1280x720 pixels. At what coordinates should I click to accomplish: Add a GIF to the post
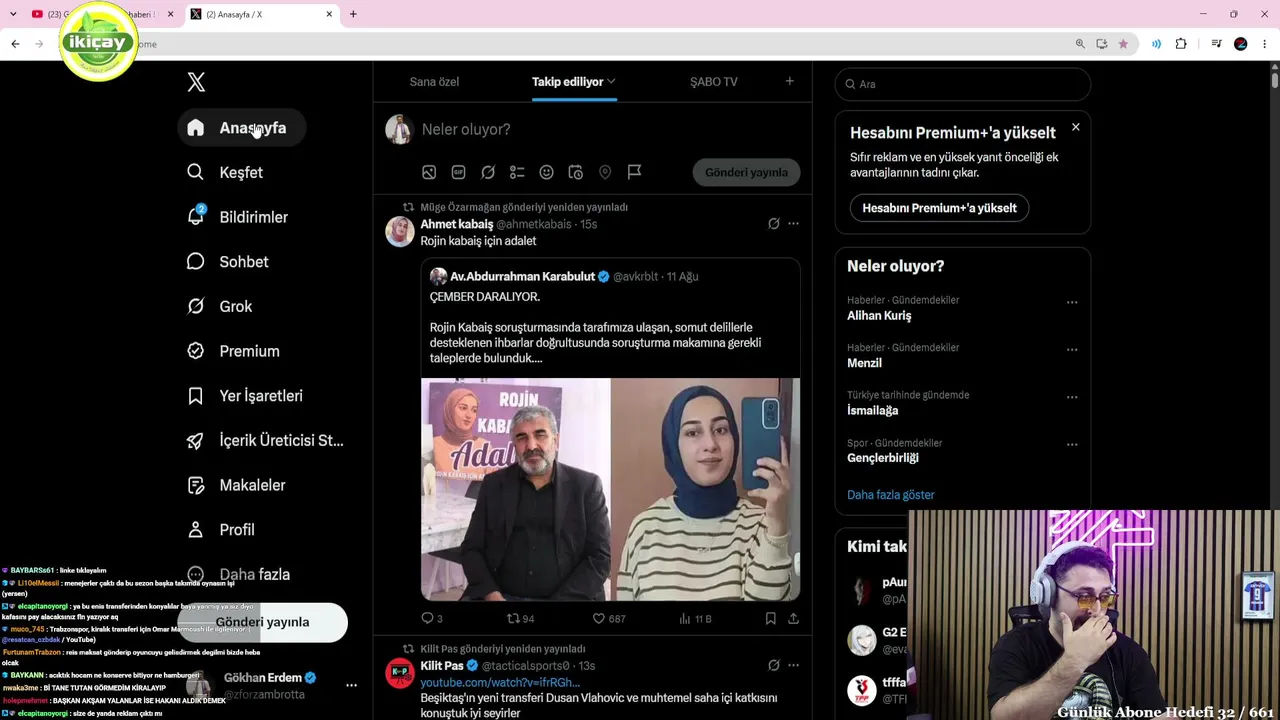pyautogui.click(x=458, y=172)
